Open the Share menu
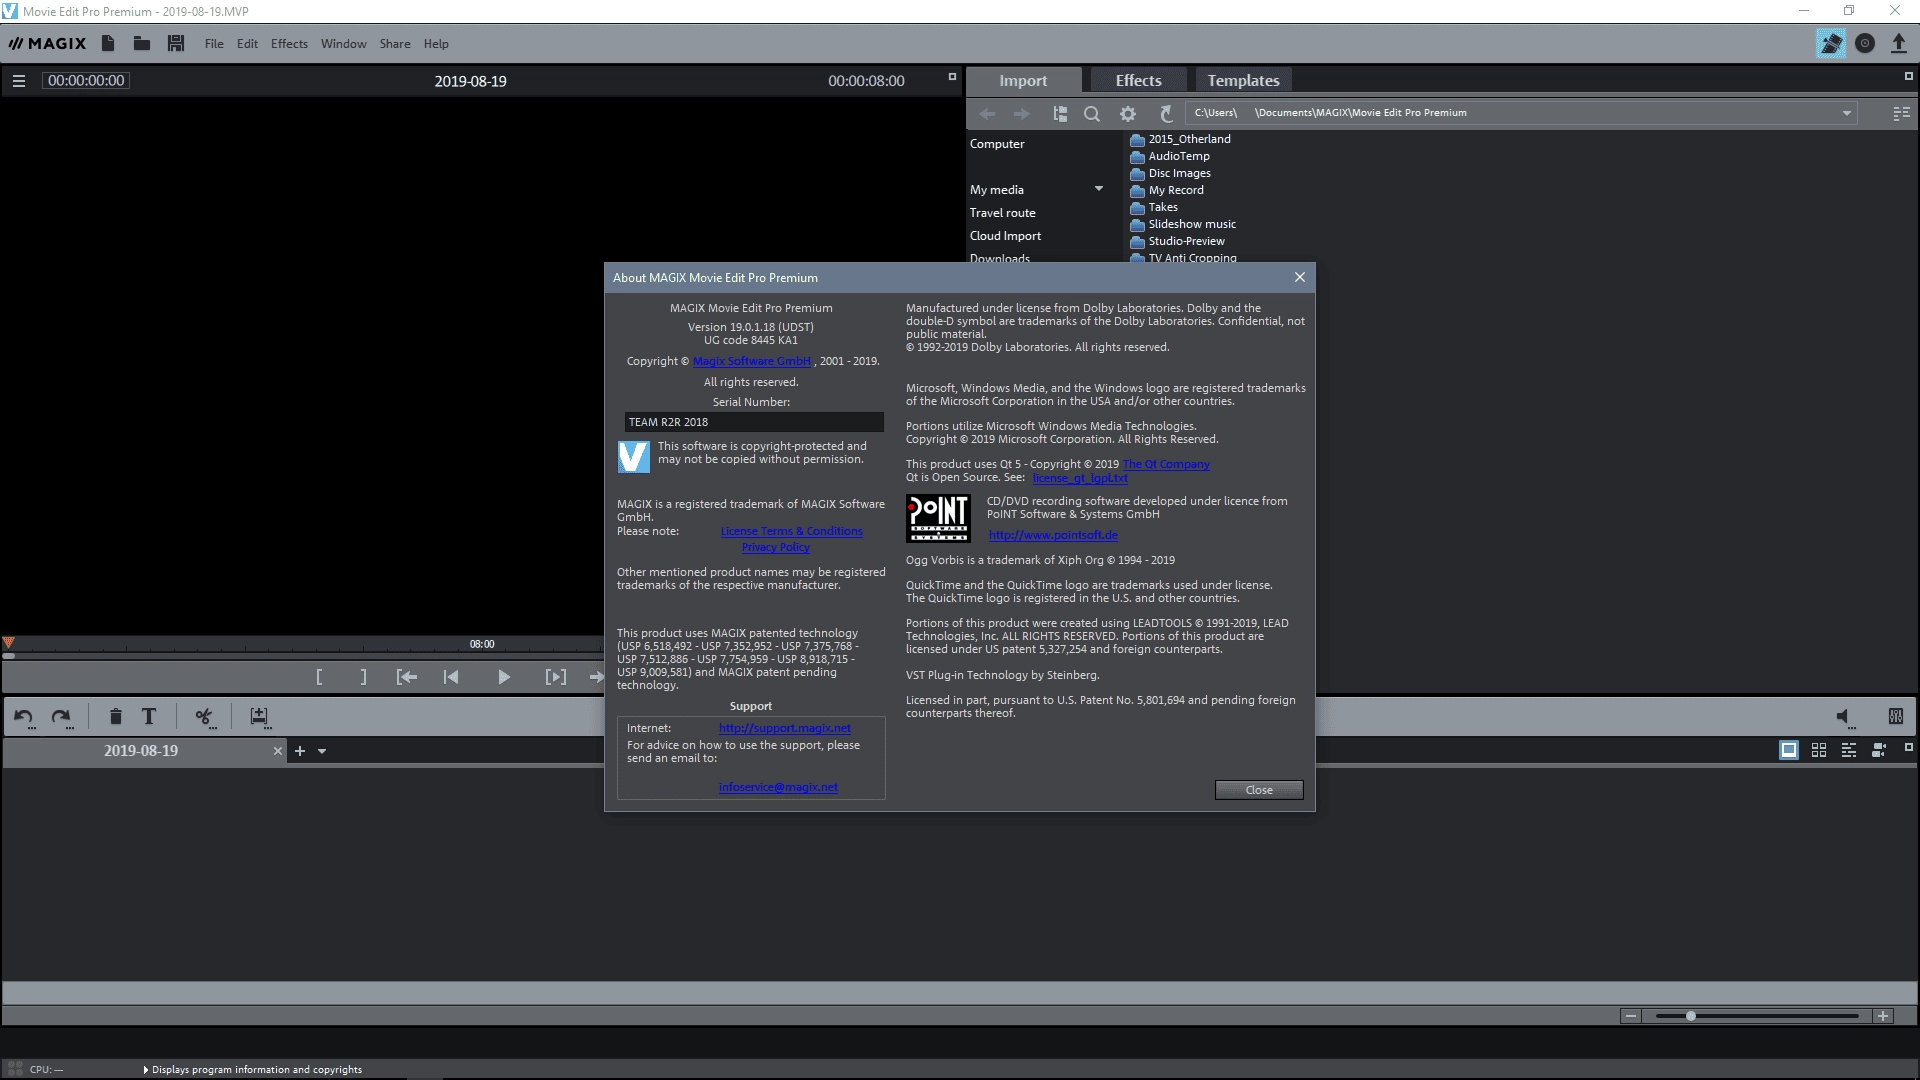Screen dimensions: 1920x1080 point(395,44)
